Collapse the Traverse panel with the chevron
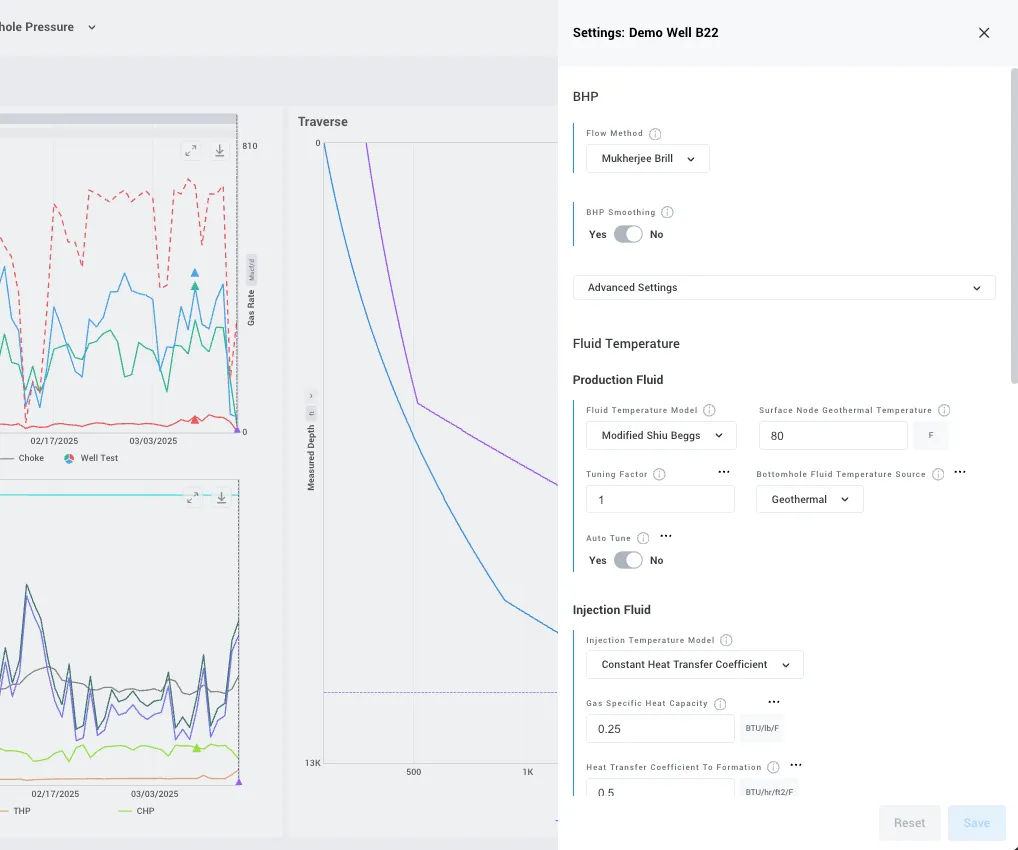Screen dimensions: 1018x850 click(311, 395)
